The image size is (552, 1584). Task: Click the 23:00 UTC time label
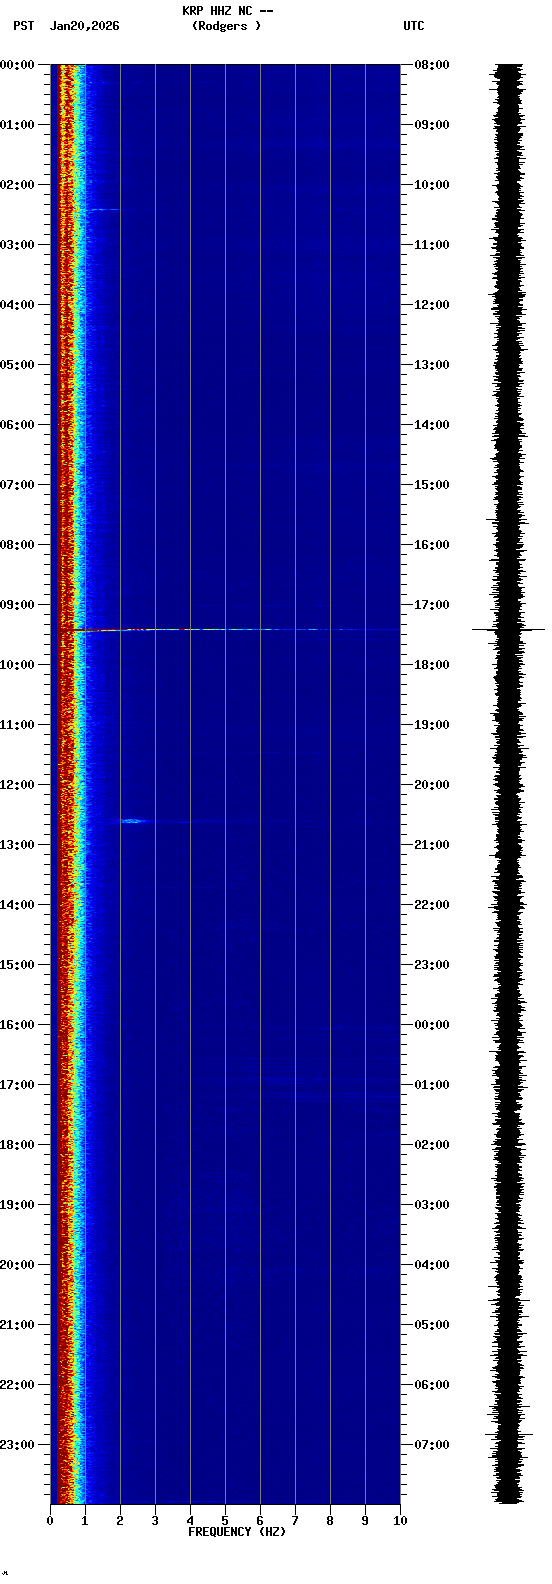pos(432,965)
